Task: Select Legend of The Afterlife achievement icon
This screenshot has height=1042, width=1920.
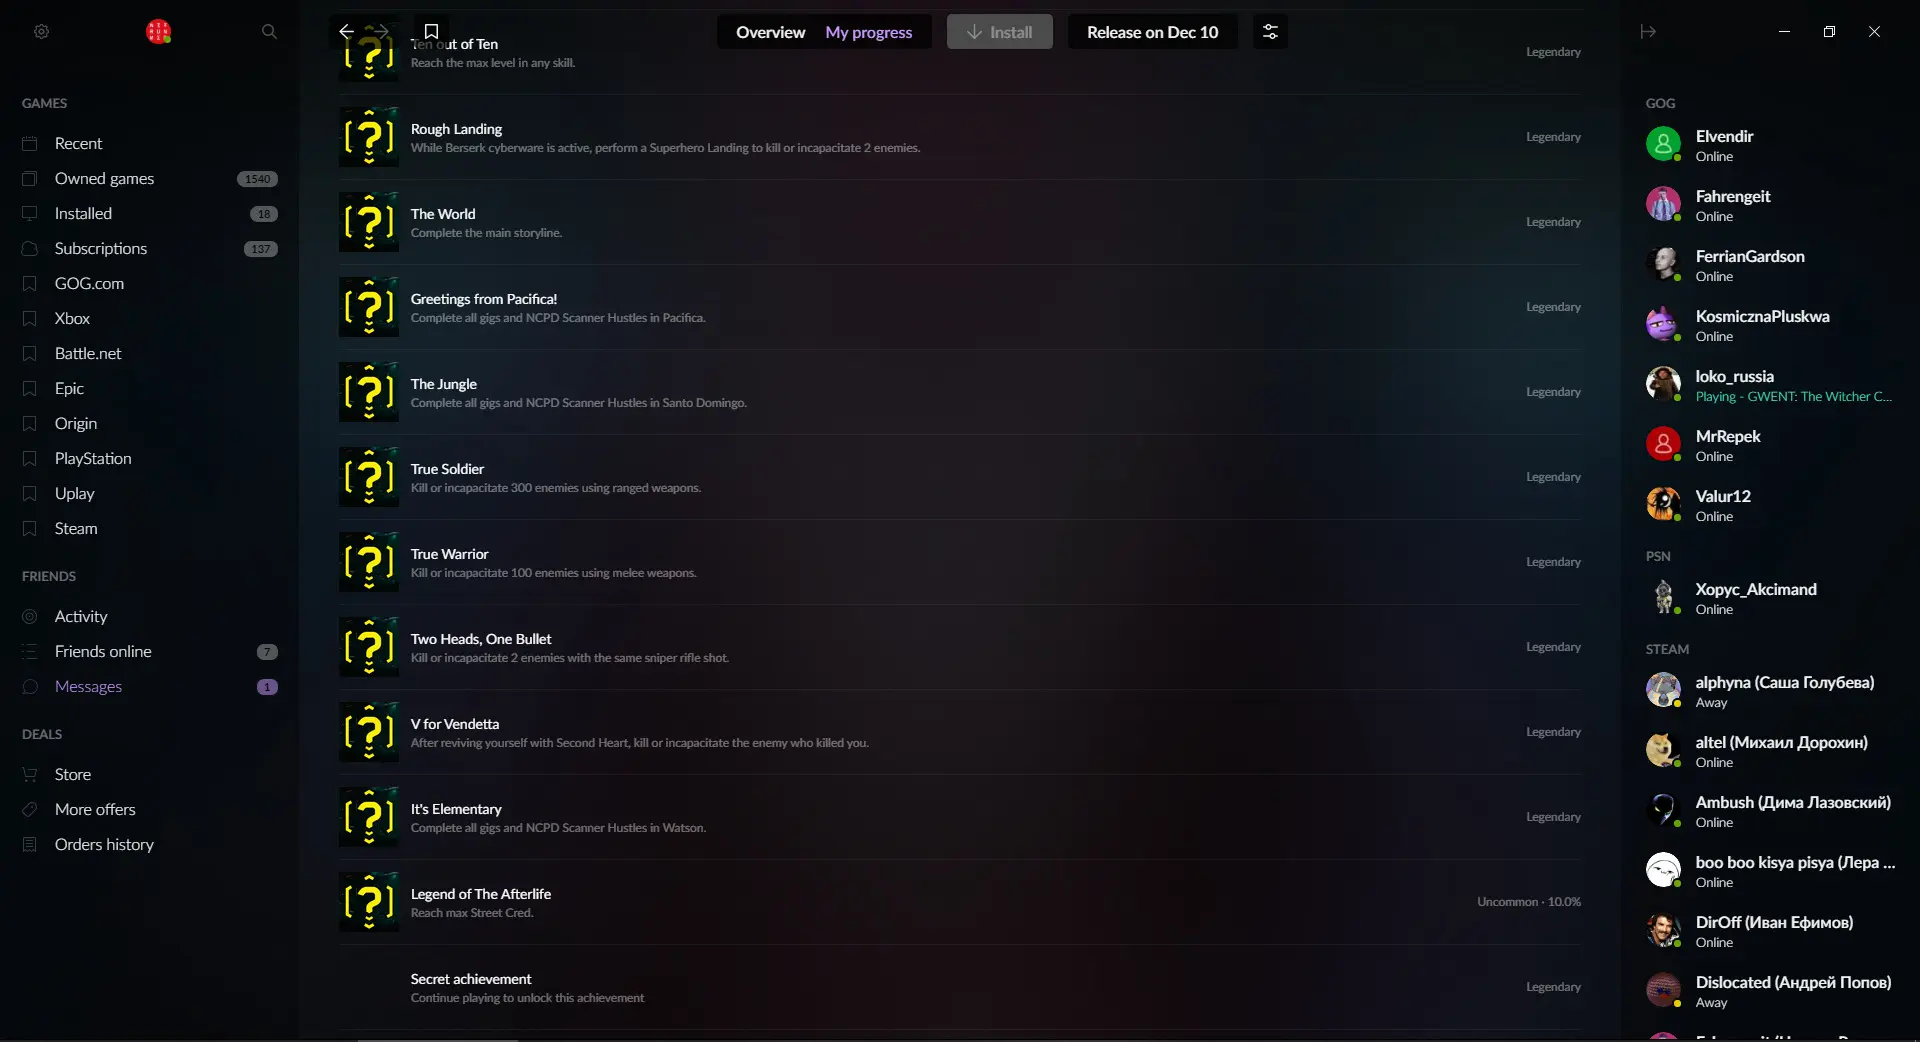Action: [x=369, y=902]
